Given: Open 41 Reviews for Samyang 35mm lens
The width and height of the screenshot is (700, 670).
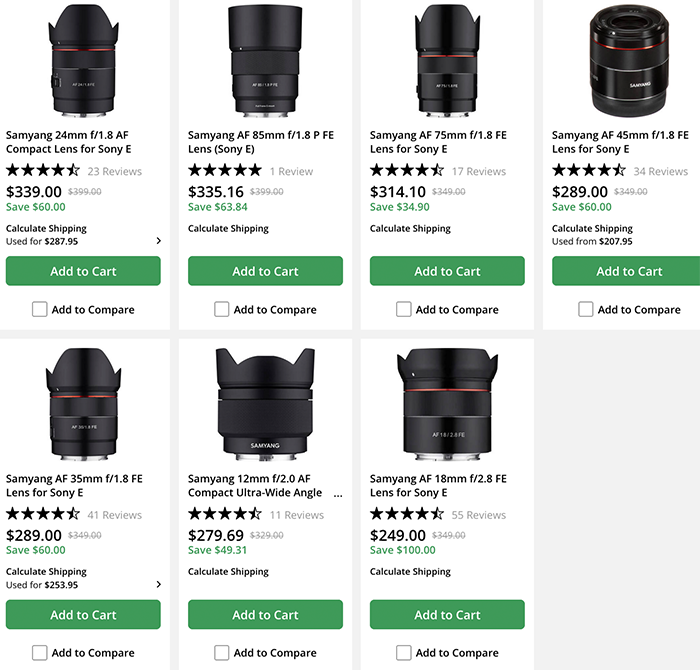Looking at the screenshot, I should coord(114,515).
